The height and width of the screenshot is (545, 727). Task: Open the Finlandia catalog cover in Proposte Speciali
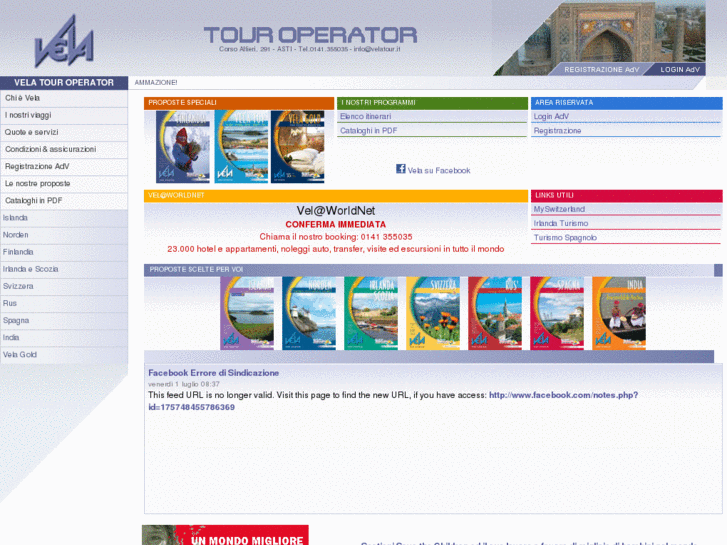point(183,147)
